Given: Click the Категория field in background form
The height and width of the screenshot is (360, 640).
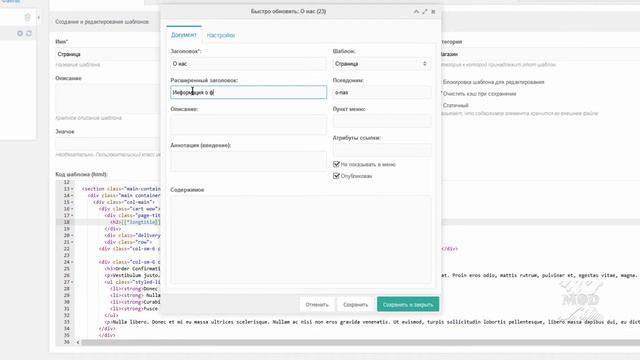Looking at the screenshot, I should point(540,54).
